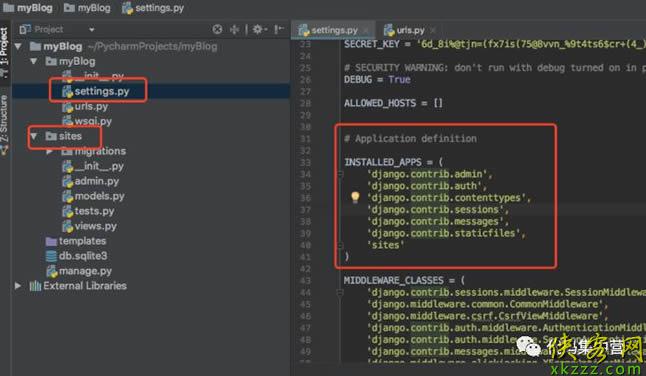Select models.py in the project tree
This screenshot has height=376, width=646.
pos(99,196)
